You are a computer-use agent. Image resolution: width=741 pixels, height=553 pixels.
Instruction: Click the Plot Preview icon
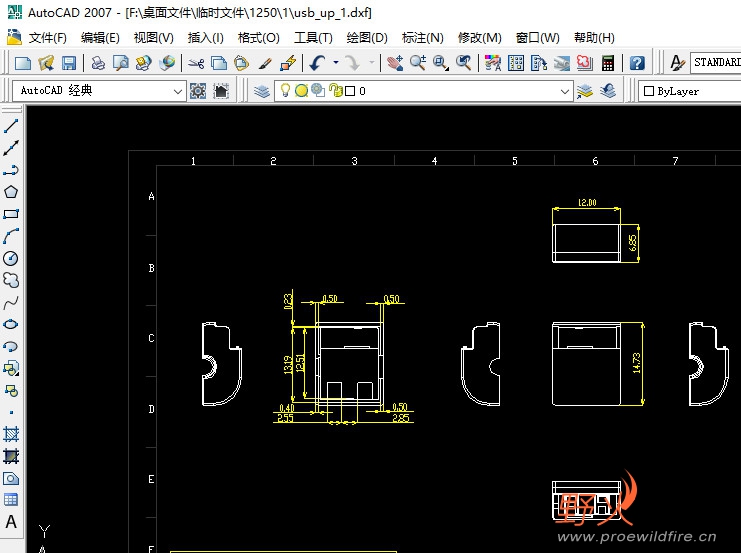(121, 62)
